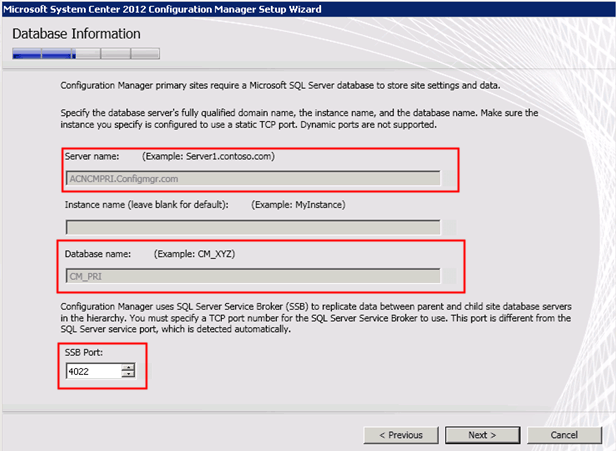Screen dimensions: 616x451
Task: Click the sentence about primary sites requiring SQL Server
Action: [280, 85]
